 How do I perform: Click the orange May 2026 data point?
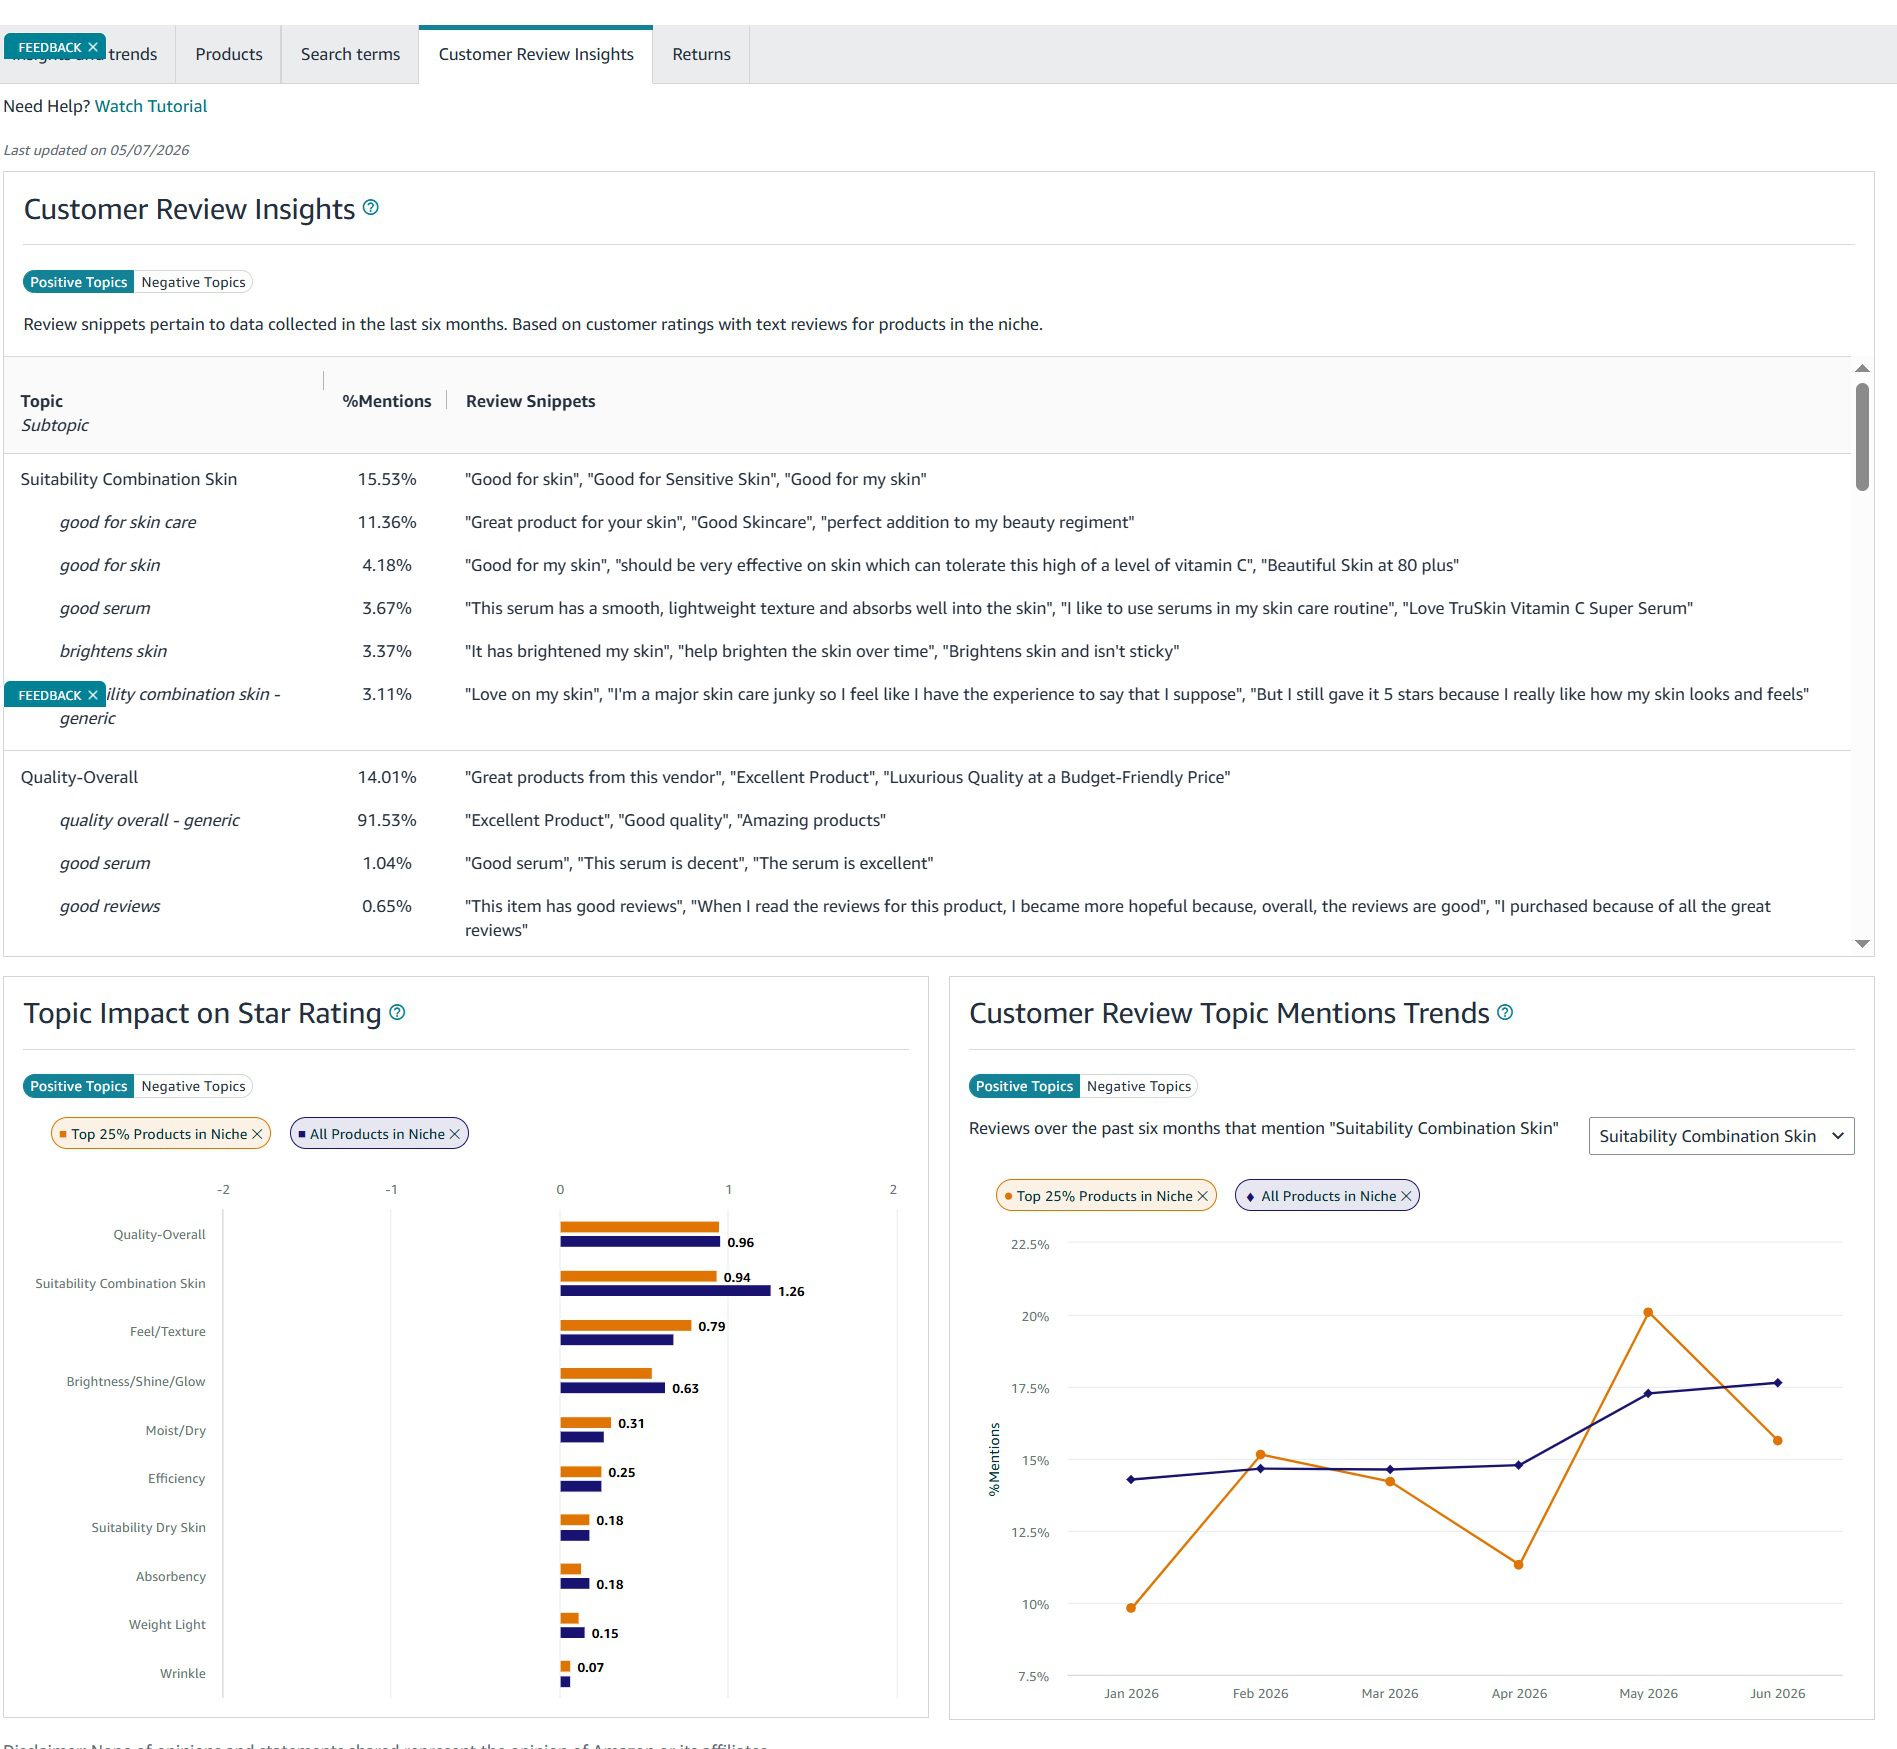click(1648, 1312)
